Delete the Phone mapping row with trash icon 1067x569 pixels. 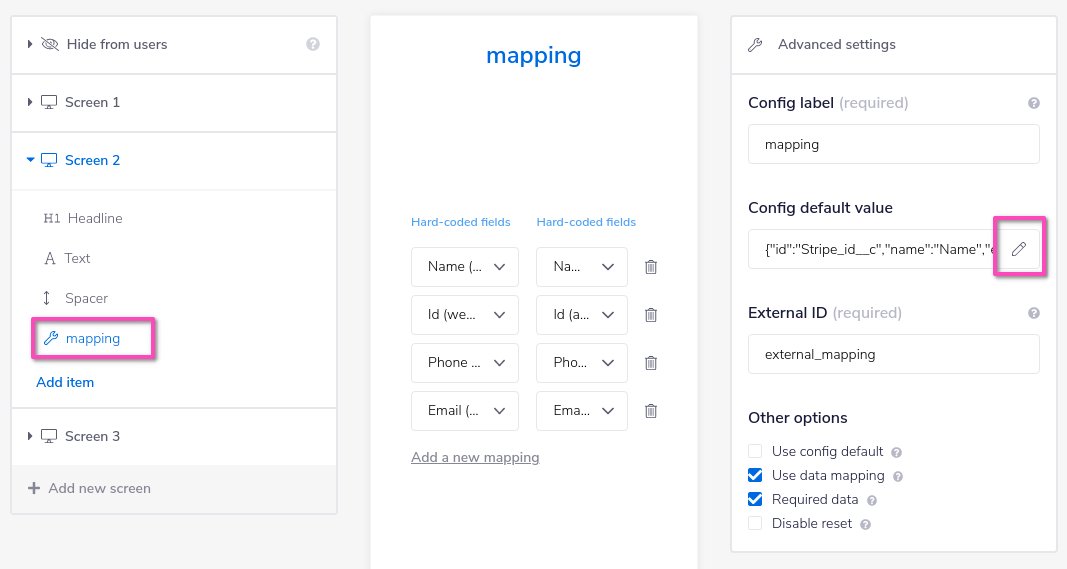[651, 363]
